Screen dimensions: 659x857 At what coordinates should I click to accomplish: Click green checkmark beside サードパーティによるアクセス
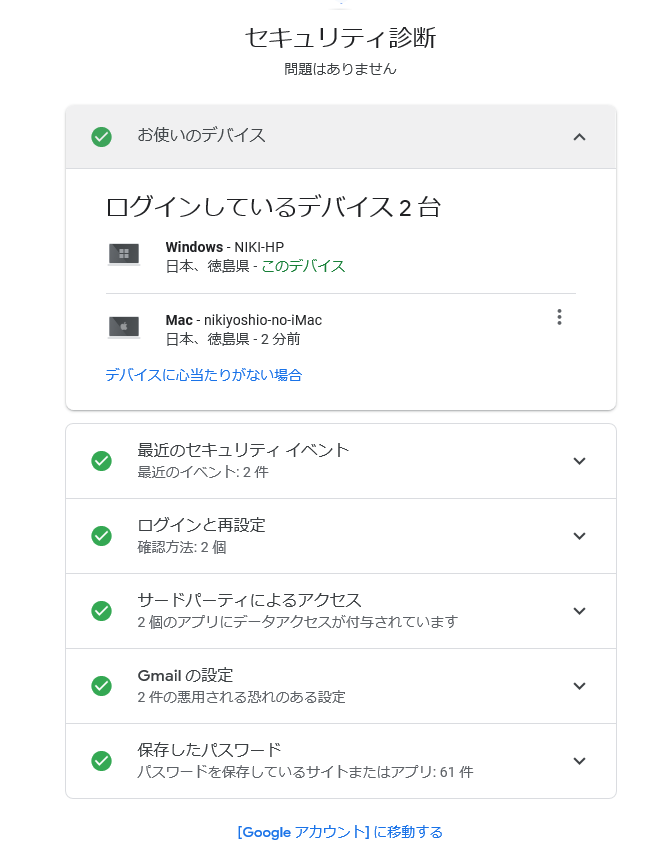click(x=102, y=611)
